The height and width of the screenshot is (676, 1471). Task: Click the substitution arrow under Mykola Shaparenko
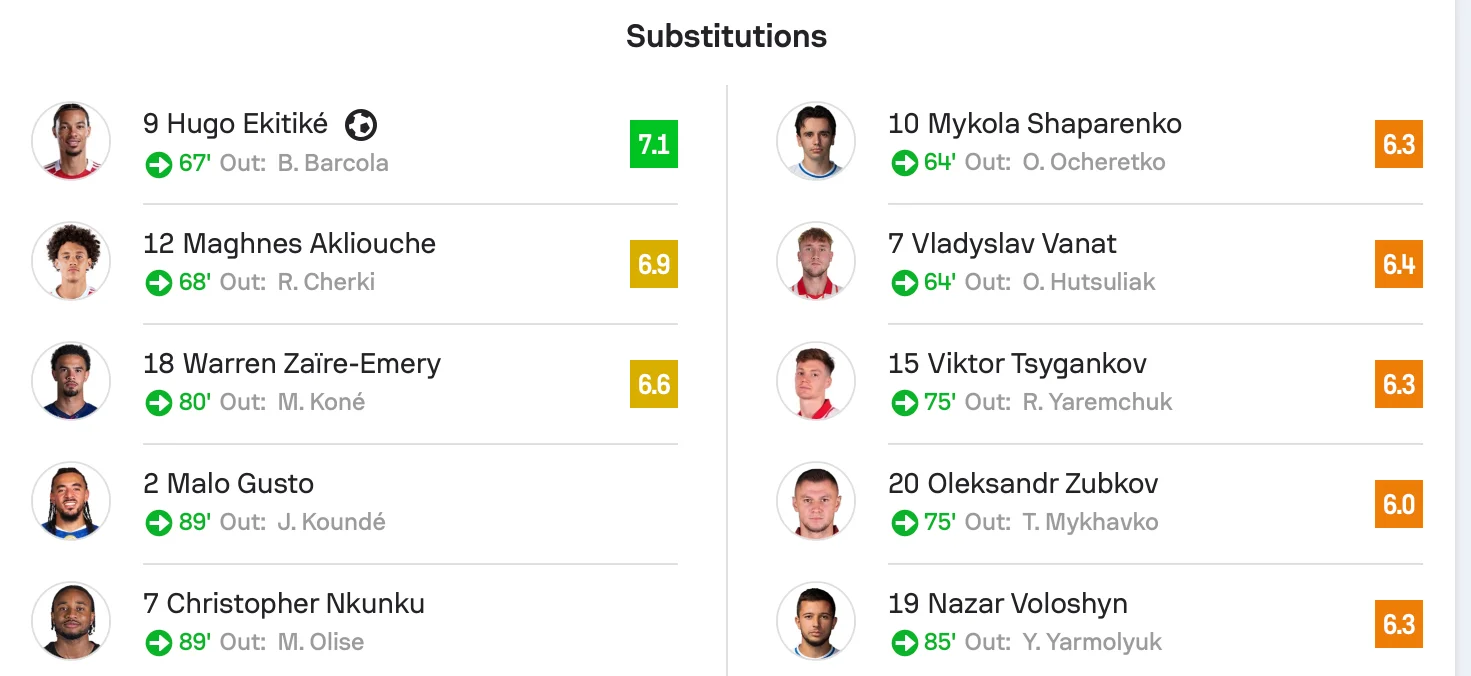click(905, 164)
